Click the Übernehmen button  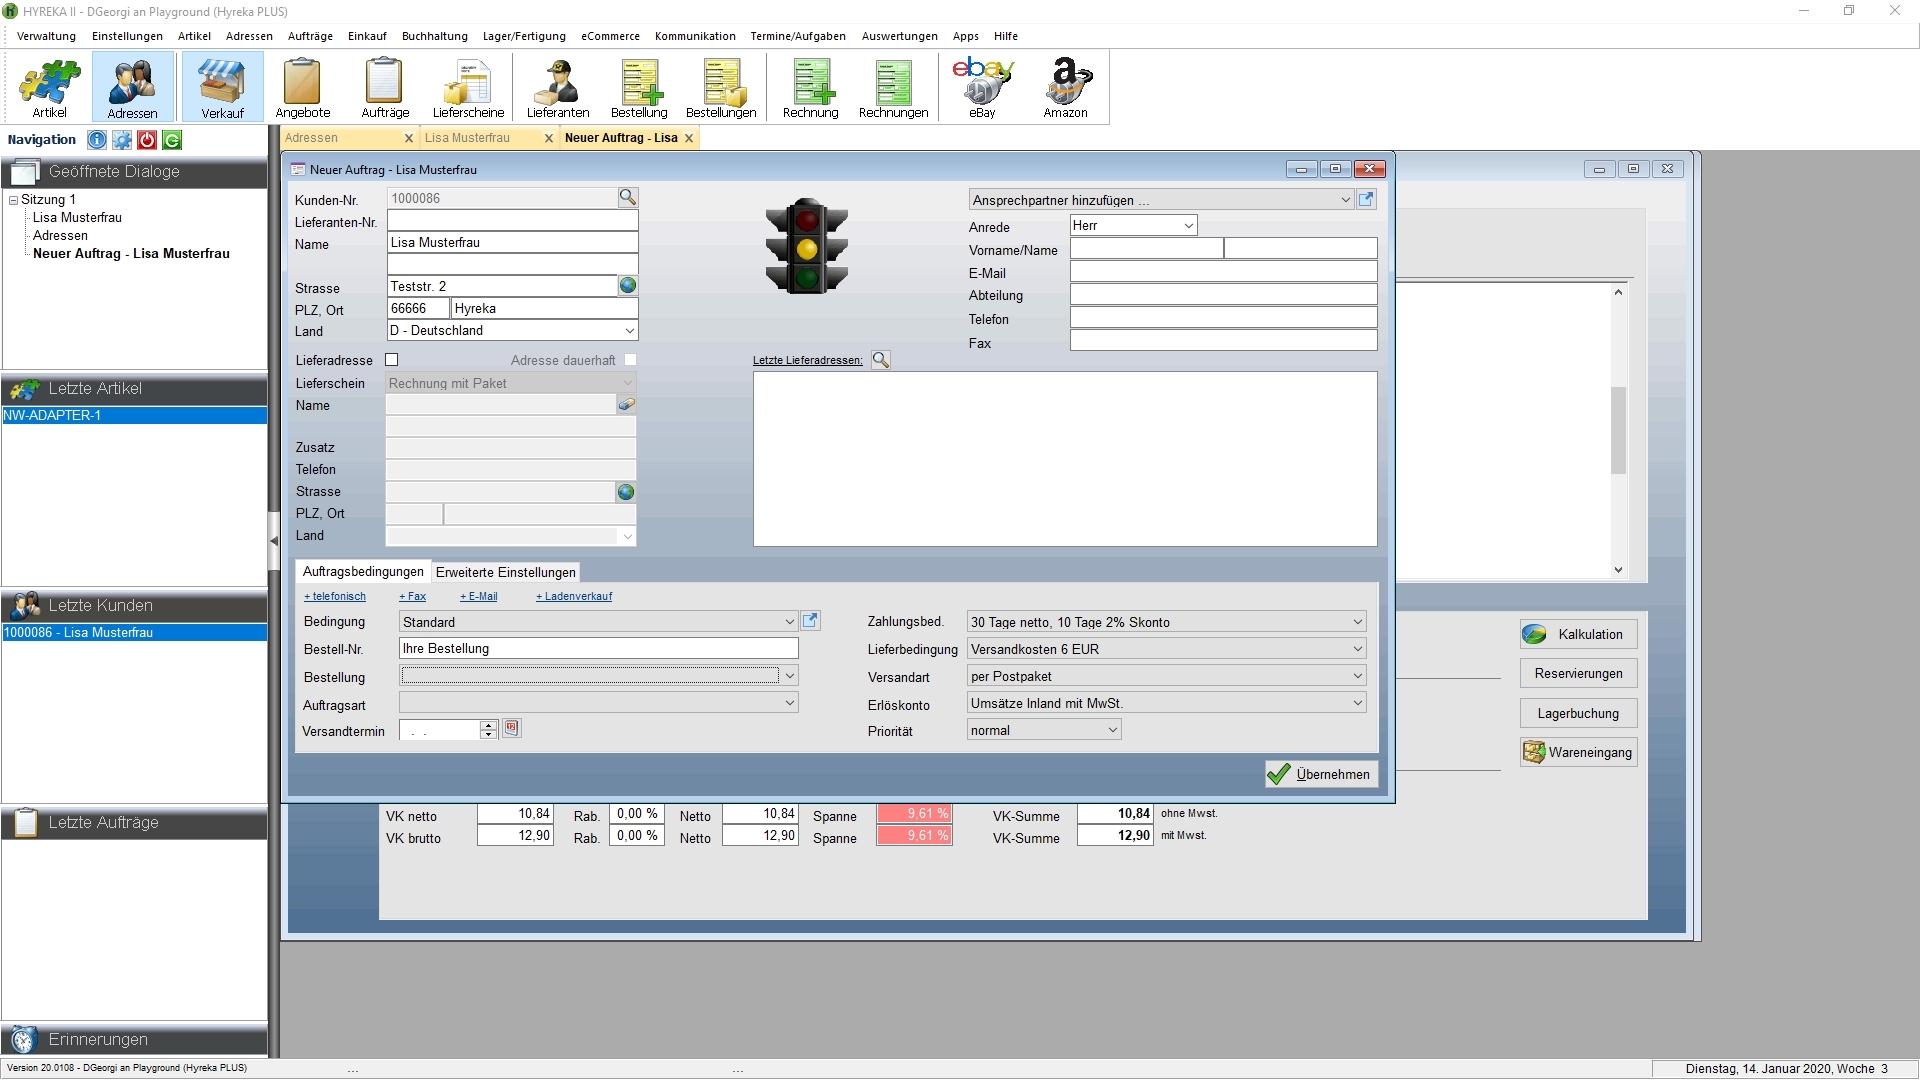pos(1321,774)
